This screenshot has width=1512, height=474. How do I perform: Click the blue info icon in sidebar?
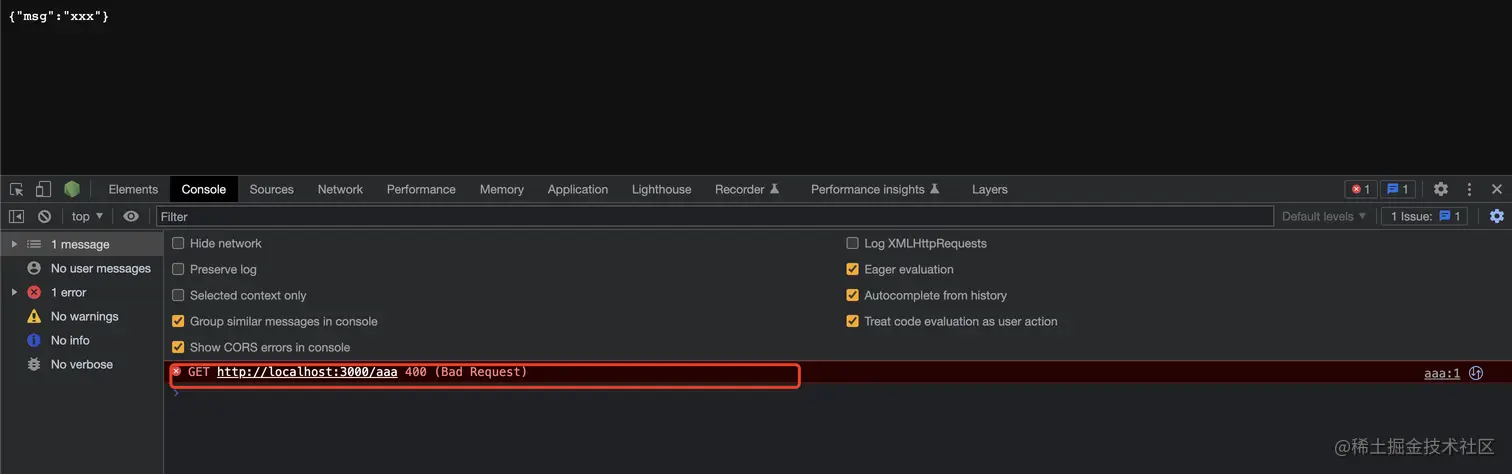click(x=34, y=340)
